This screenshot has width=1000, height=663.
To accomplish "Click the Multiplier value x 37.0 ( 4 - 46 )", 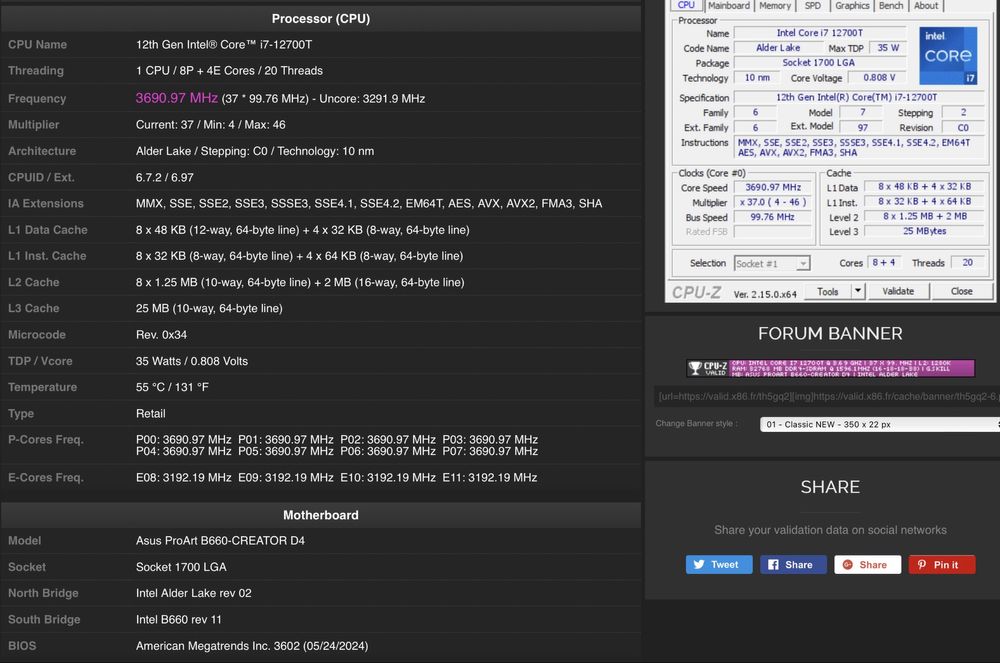I will click(x=773, y=202).
